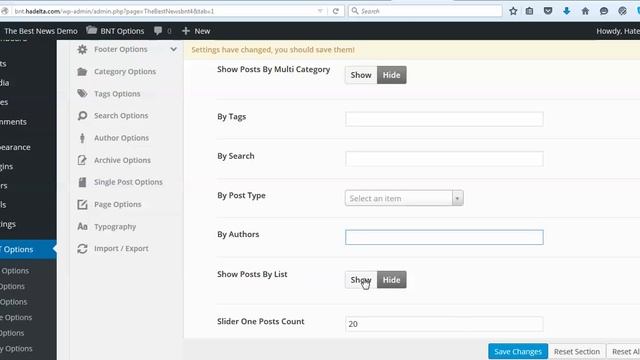This screenshot has width=640, height=360.
Task: Open the Category Options section
Action: coord(126,71)
